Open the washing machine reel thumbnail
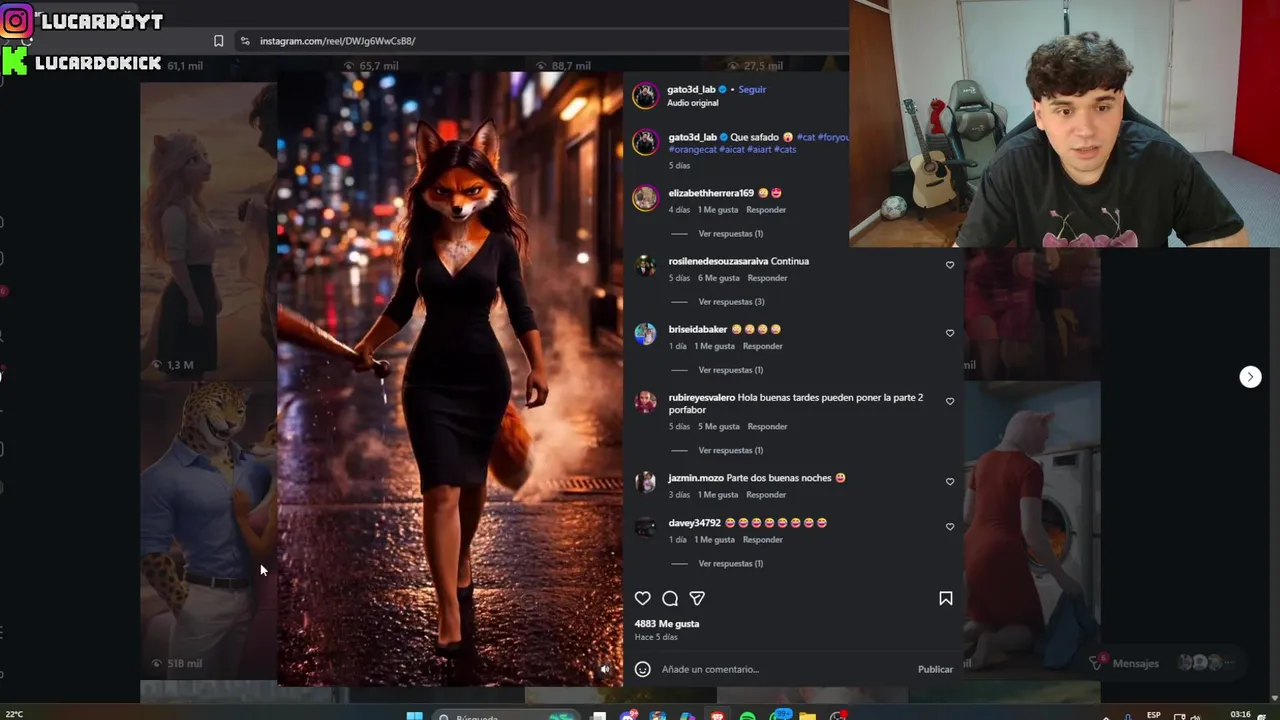The width and height of the screenshot is (1280, 720). [1032, 528]
